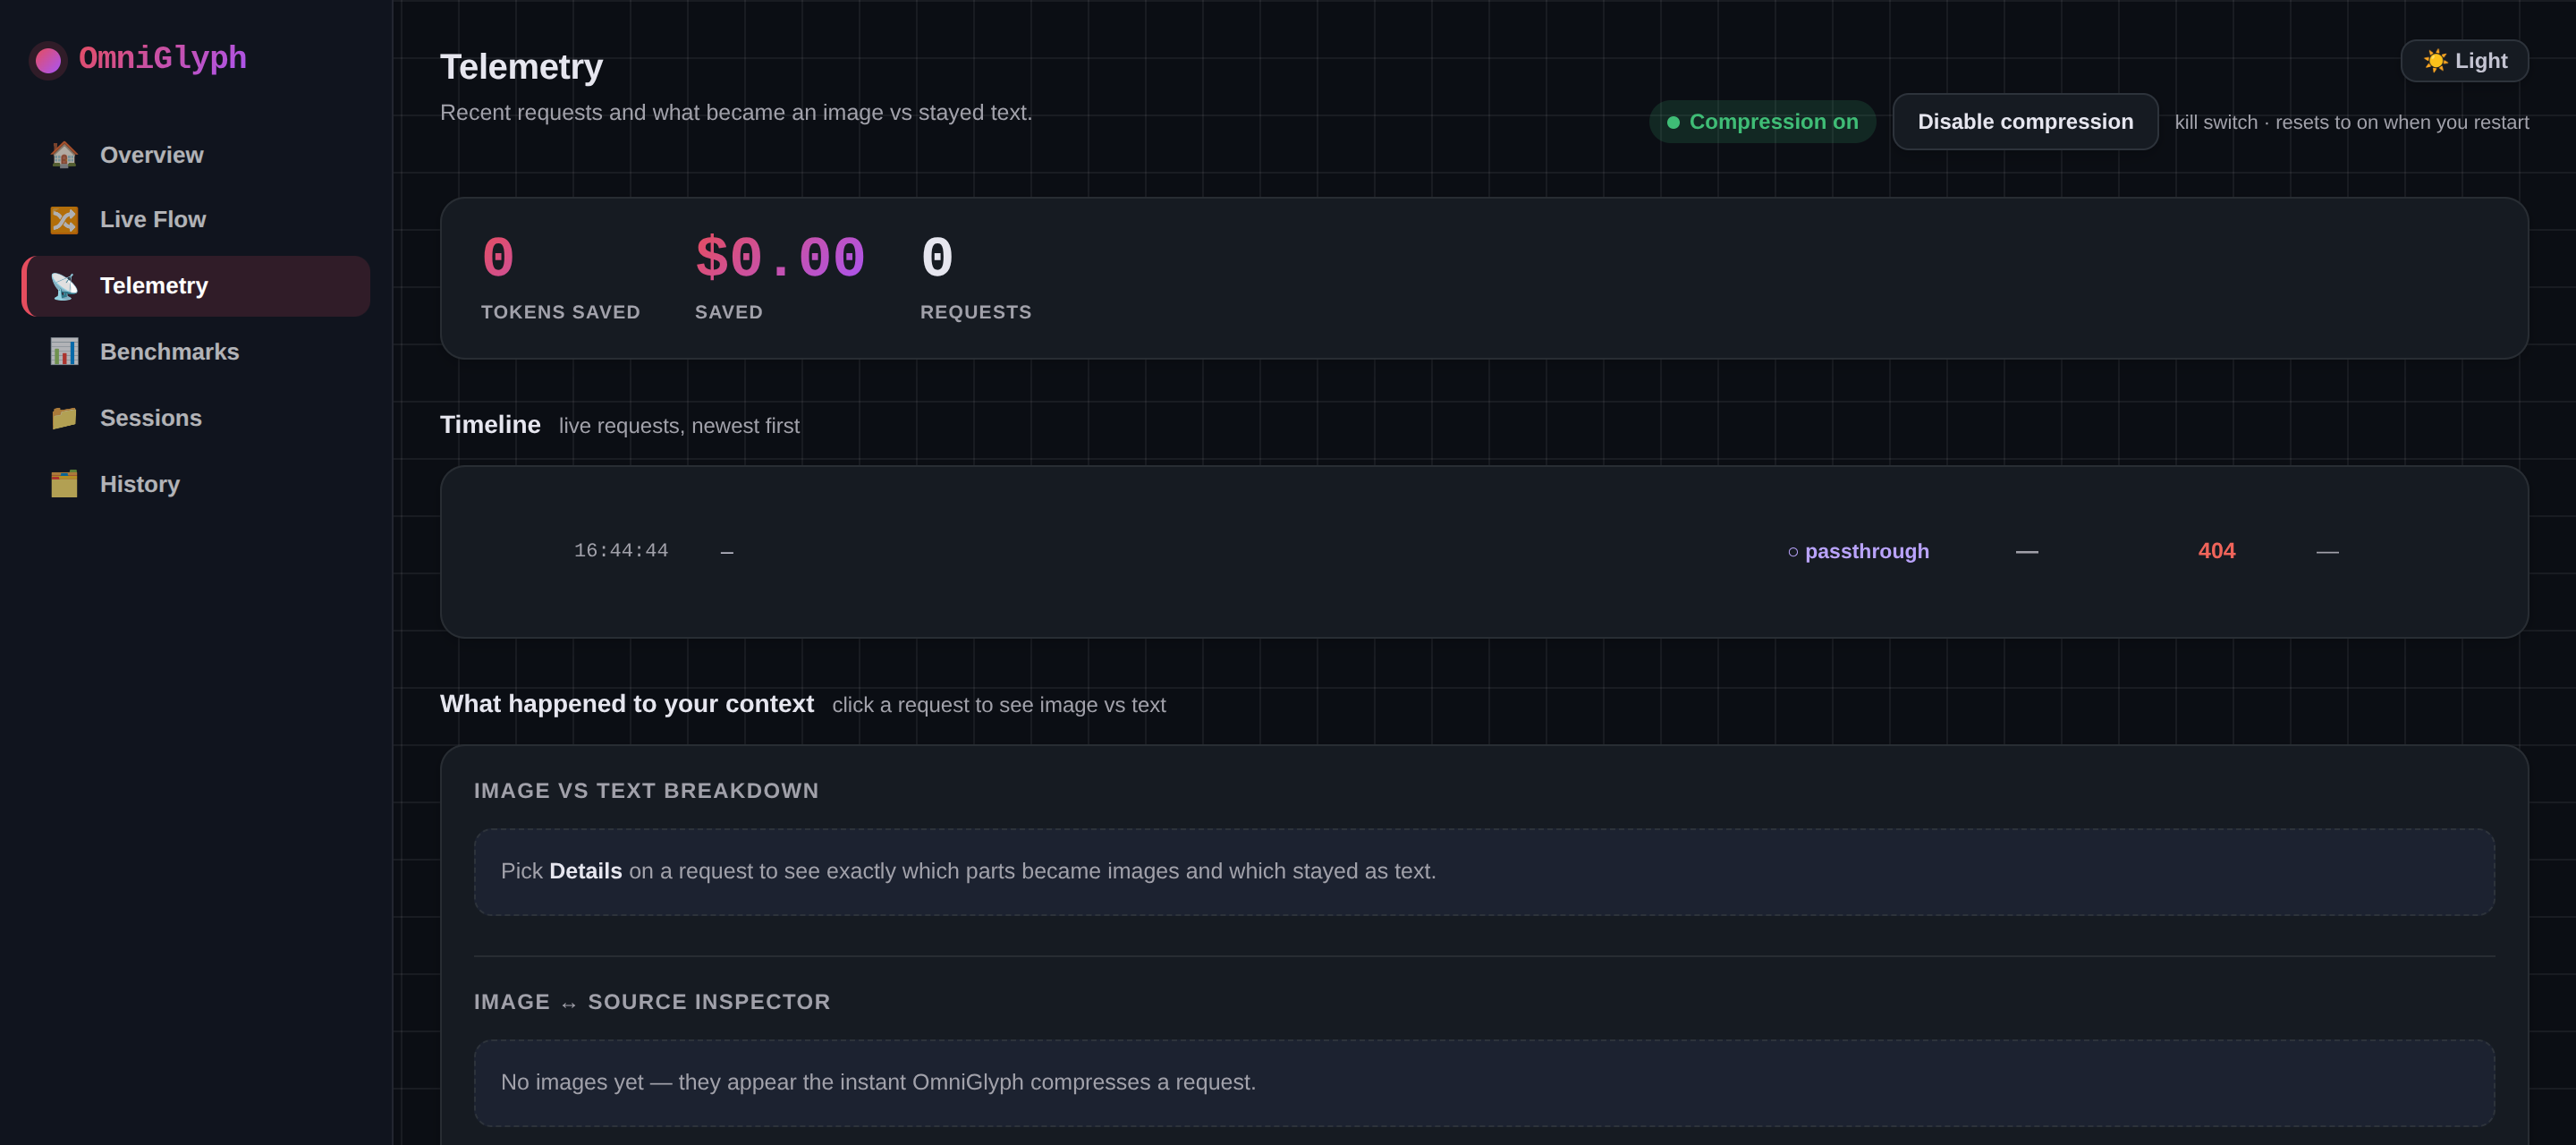Screen dimensions: 2576x1145
Task: Click 'live requests, newest first' subtitle
Action: coord(679,426)
